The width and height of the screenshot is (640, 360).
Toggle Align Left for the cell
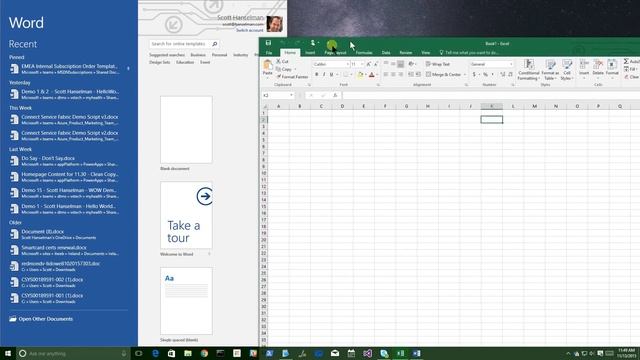coord(386,74)
